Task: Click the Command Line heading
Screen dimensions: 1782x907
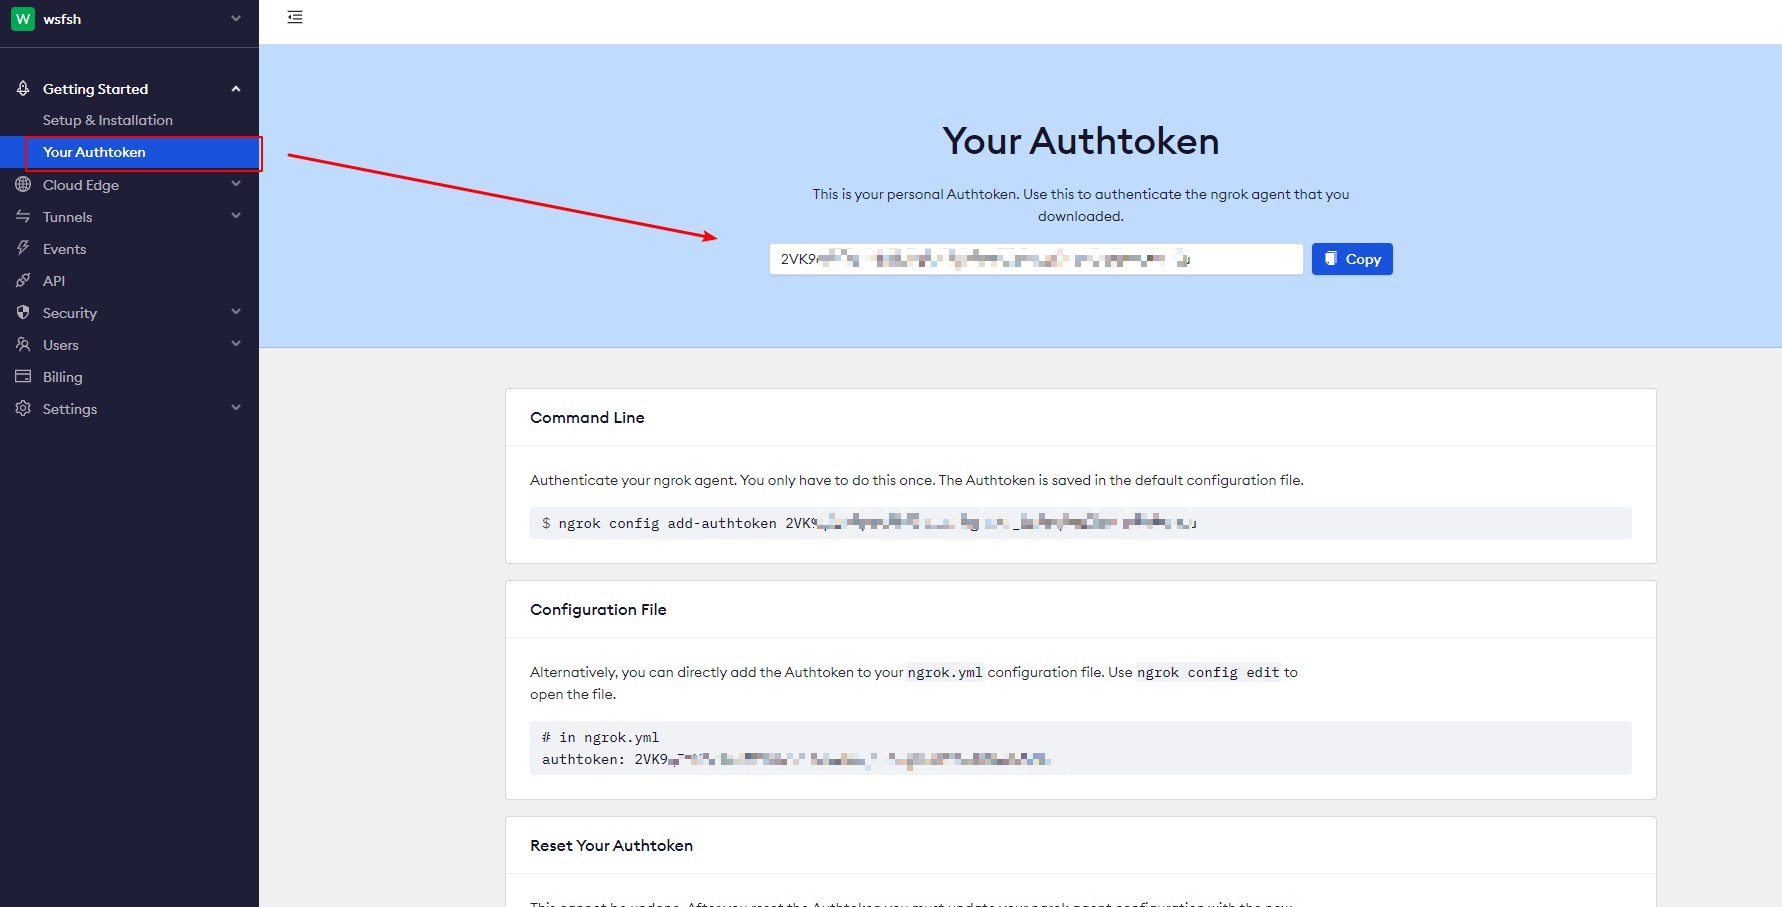Action: tap(587, 418)
